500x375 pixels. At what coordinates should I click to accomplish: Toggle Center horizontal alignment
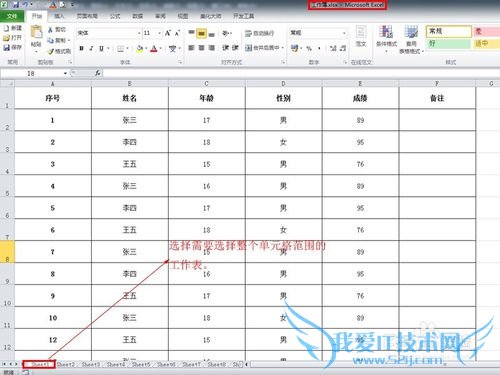tap(201, 48)
